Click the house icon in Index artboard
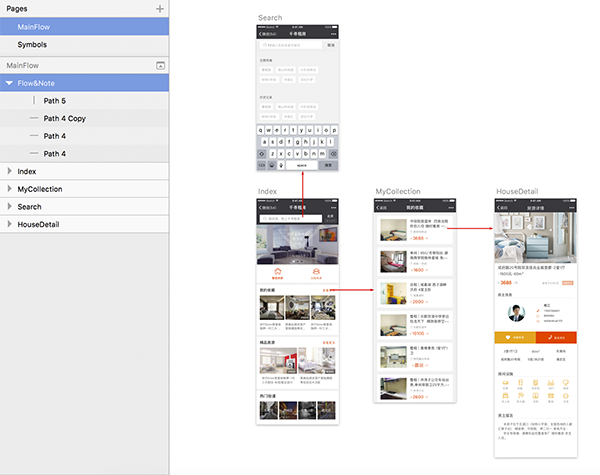Viewport: 600px width, 475px height. click(277, 271)
